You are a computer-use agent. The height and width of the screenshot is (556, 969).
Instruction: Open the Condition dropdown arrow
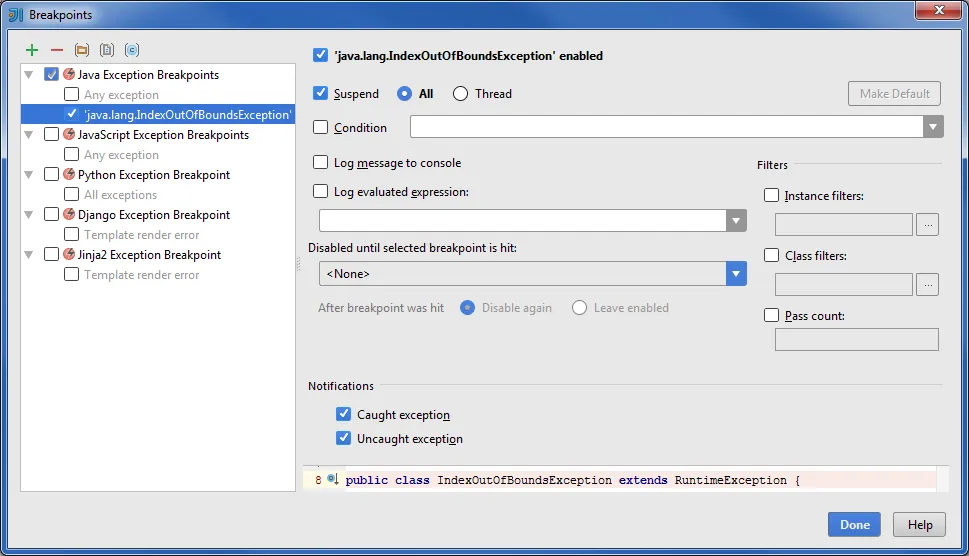pos(933,127)
